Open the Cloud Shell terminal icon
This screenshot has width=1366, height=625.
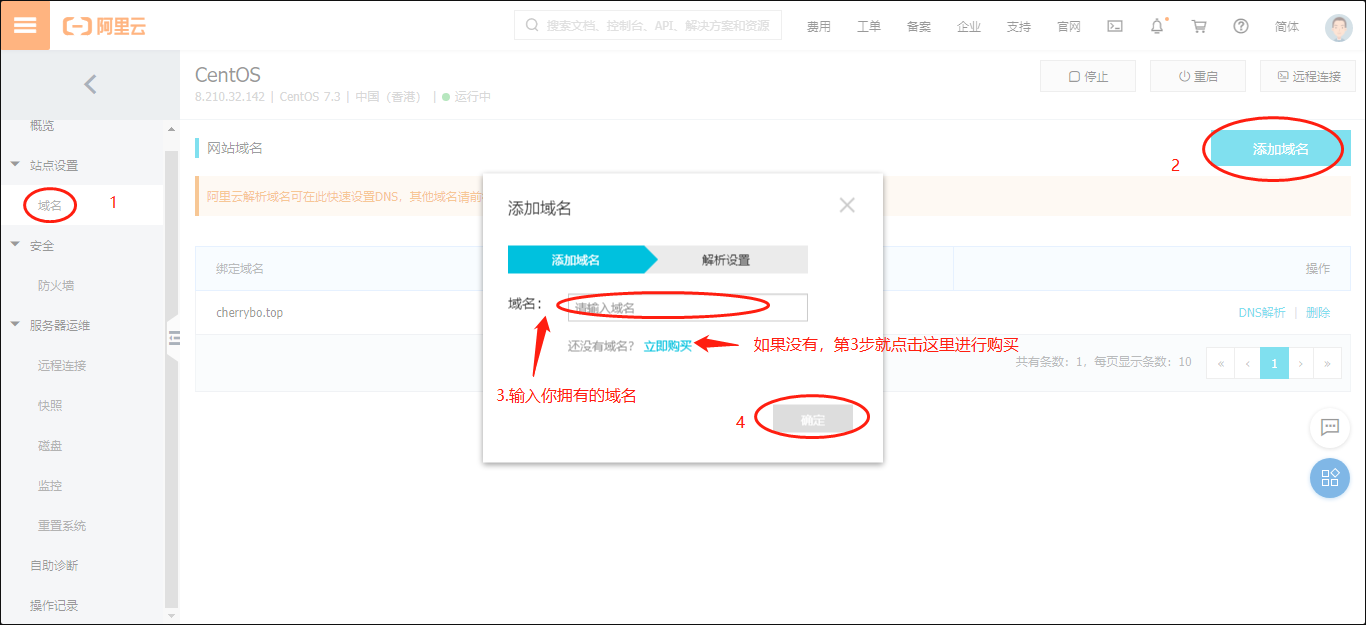click(x=1115, y=27)
